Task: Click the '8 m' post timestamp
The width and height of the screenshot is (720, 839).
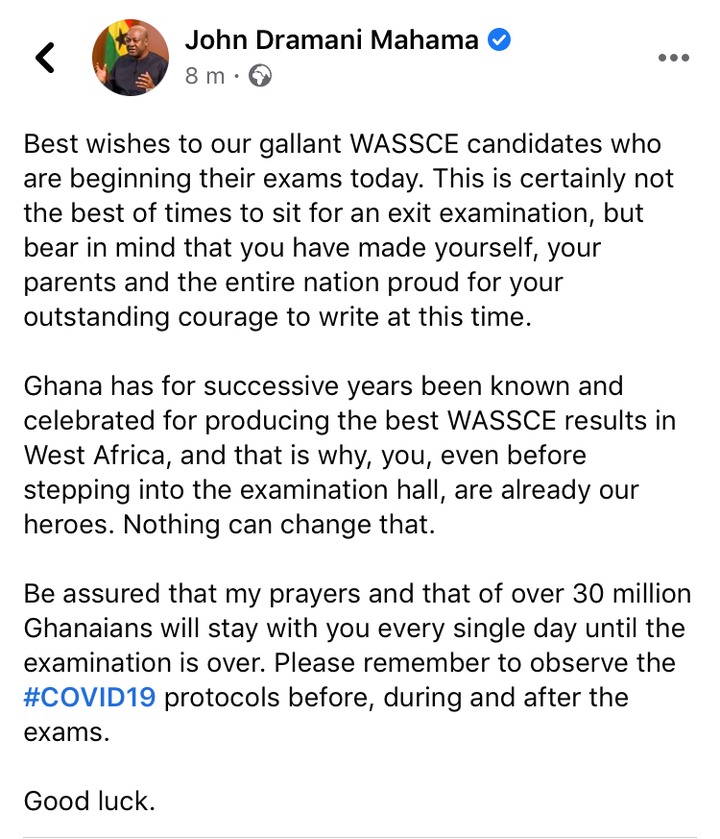Action: point(205,76)
